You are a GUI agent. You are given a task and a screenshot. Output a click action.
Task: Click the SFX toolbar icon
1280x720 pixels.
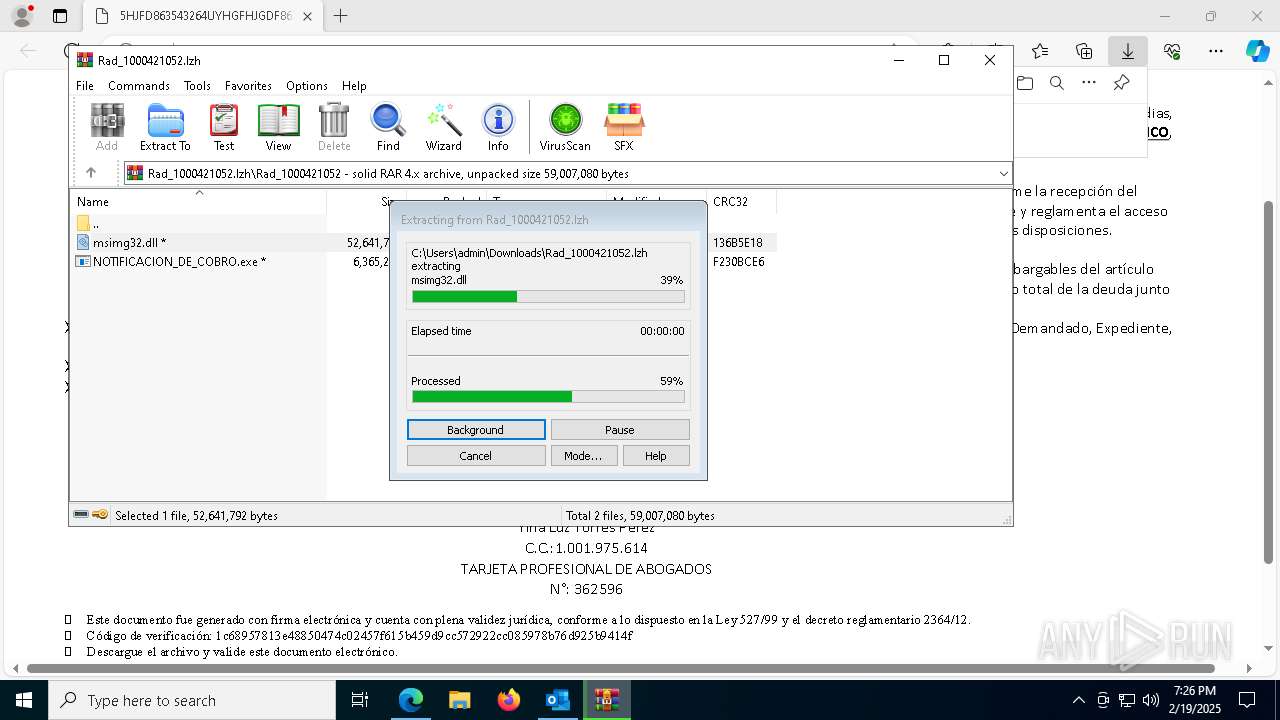624,127
